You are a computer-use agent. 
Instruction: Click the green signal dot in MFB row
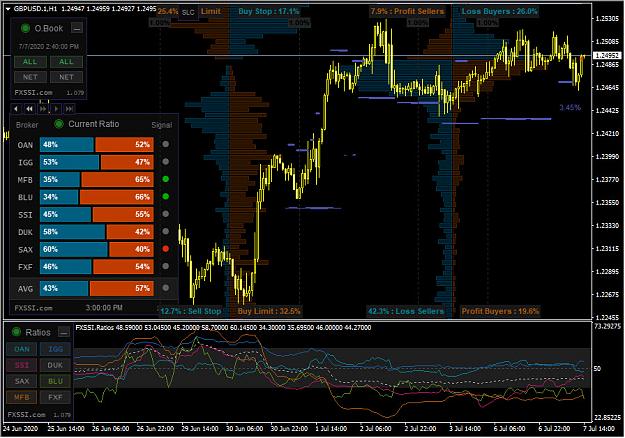[x=165, y=179]
